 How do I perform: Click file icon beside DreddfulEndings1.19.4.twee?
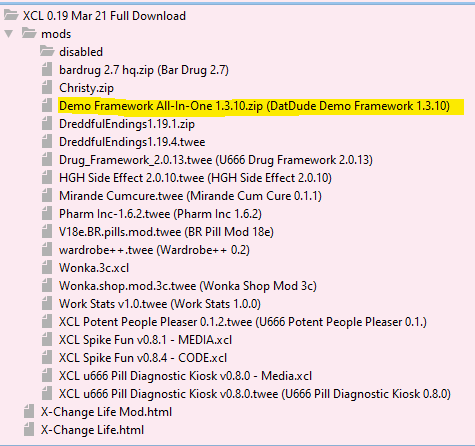47,142
